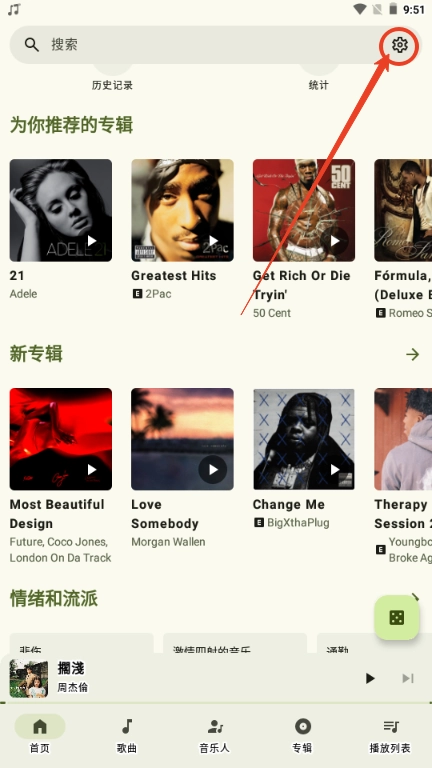Play Most Beautiful Design album overlay
This screenshot has width=432, height=768.
[x=92, y=470]
